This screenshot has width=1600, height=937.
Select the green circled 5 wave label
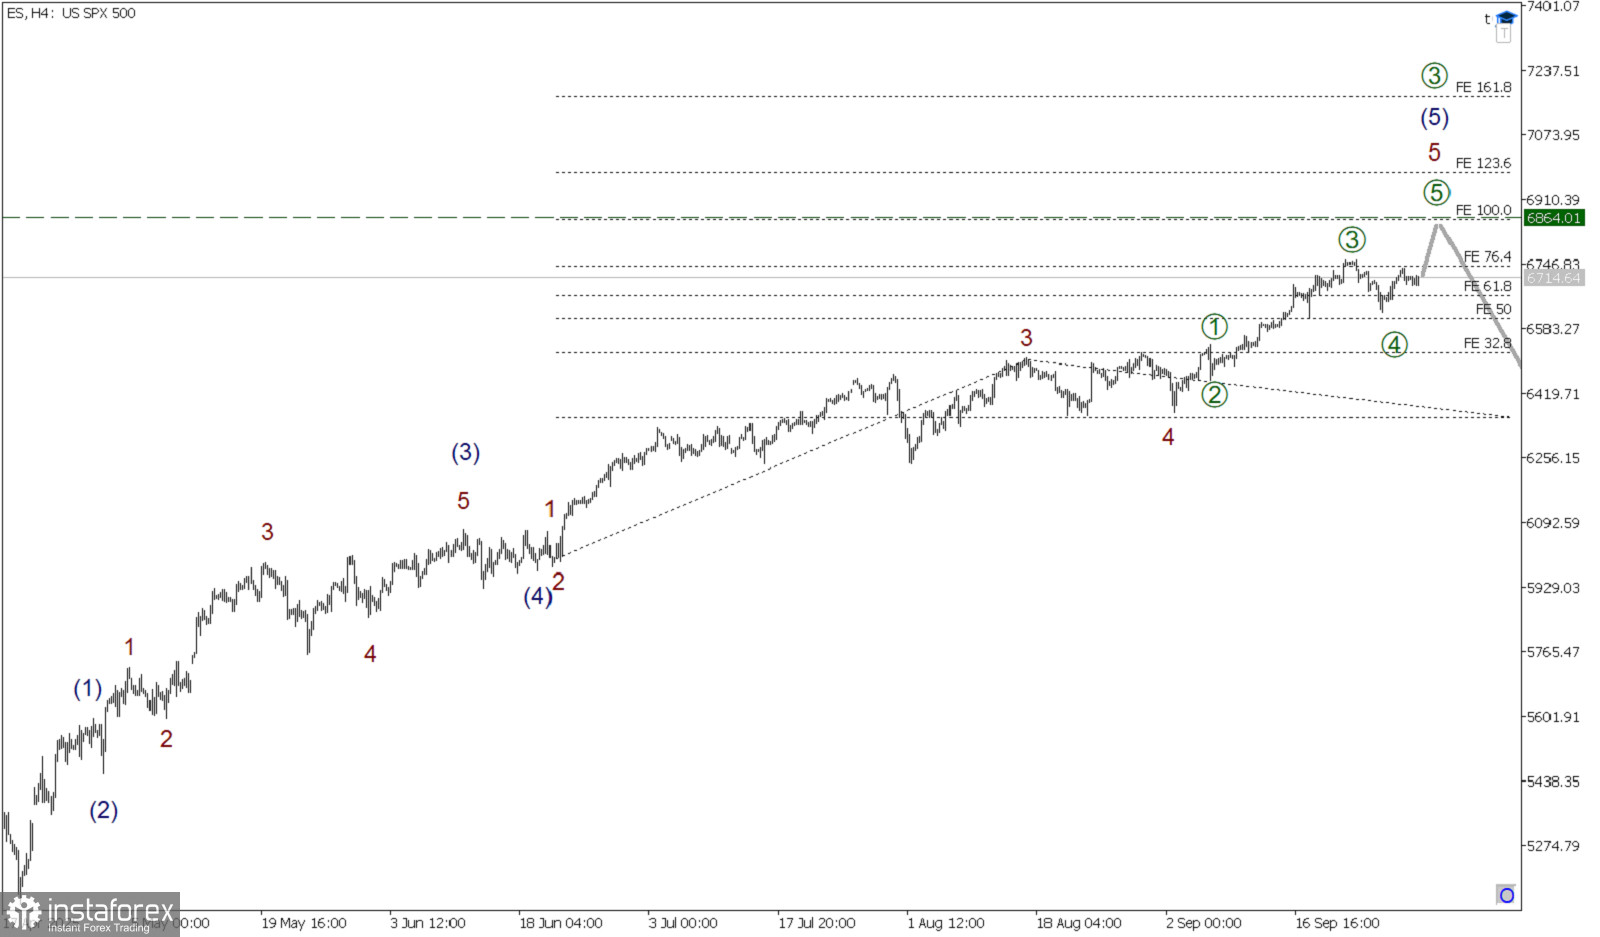click(x=1437, y=193)
